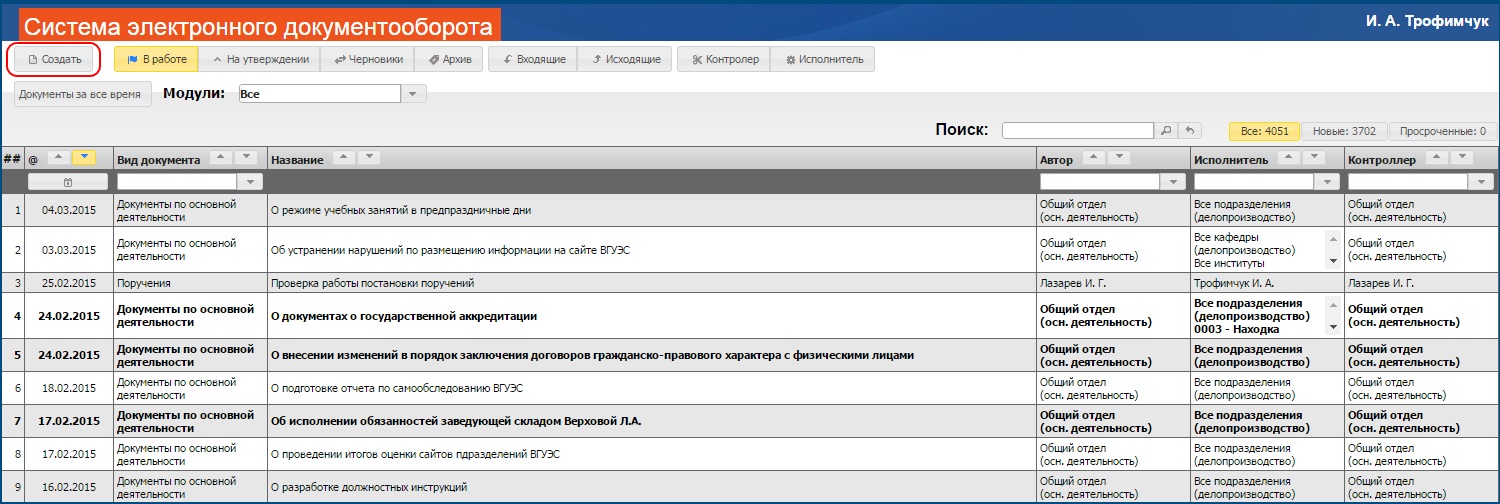Select the Все: 4051 filter
The image size is (1500, 504).
(1264, 131)
